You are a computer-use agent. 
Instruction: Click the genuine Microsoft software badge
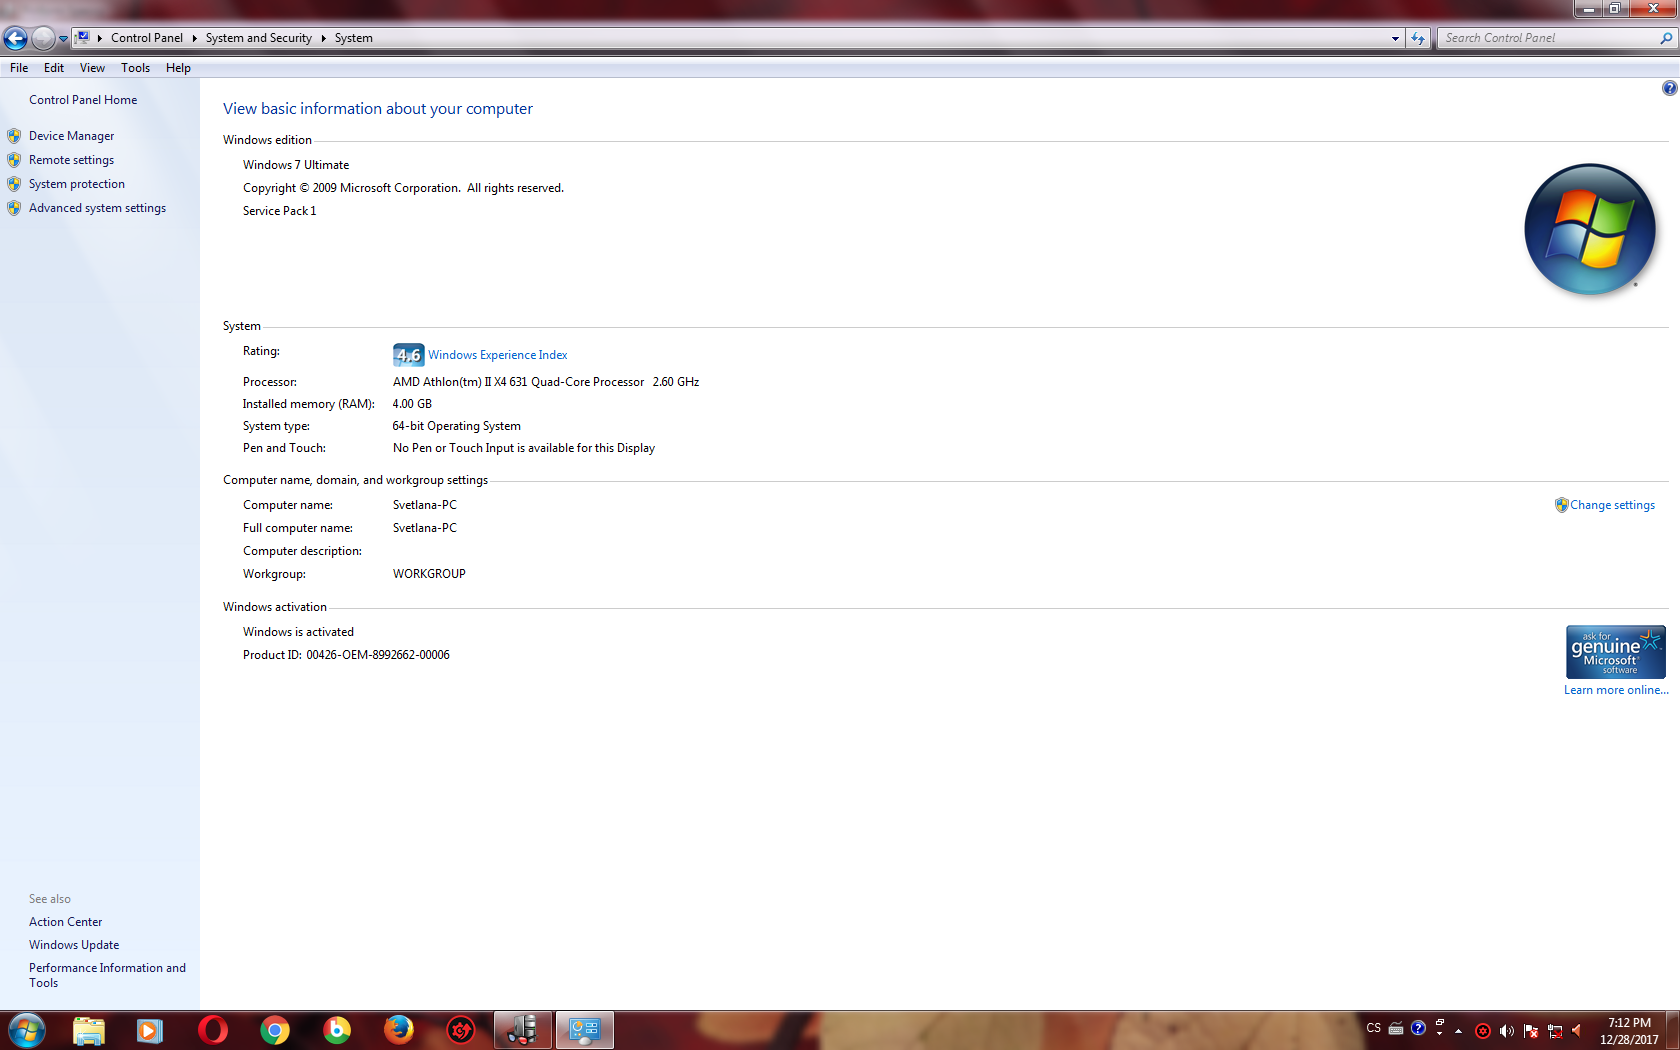coord(1615,652)
